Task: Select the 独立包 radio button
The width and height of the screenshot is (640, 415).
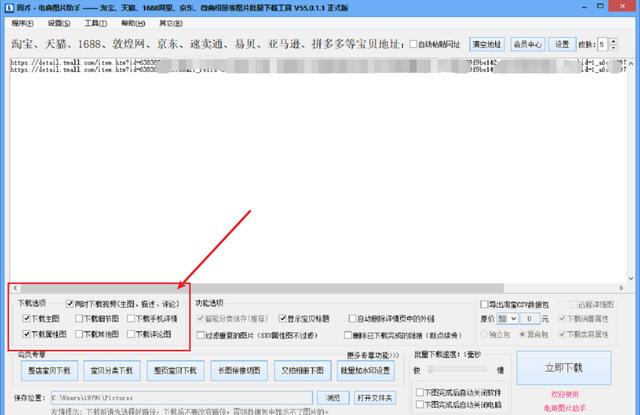Action: coord(484,334)
